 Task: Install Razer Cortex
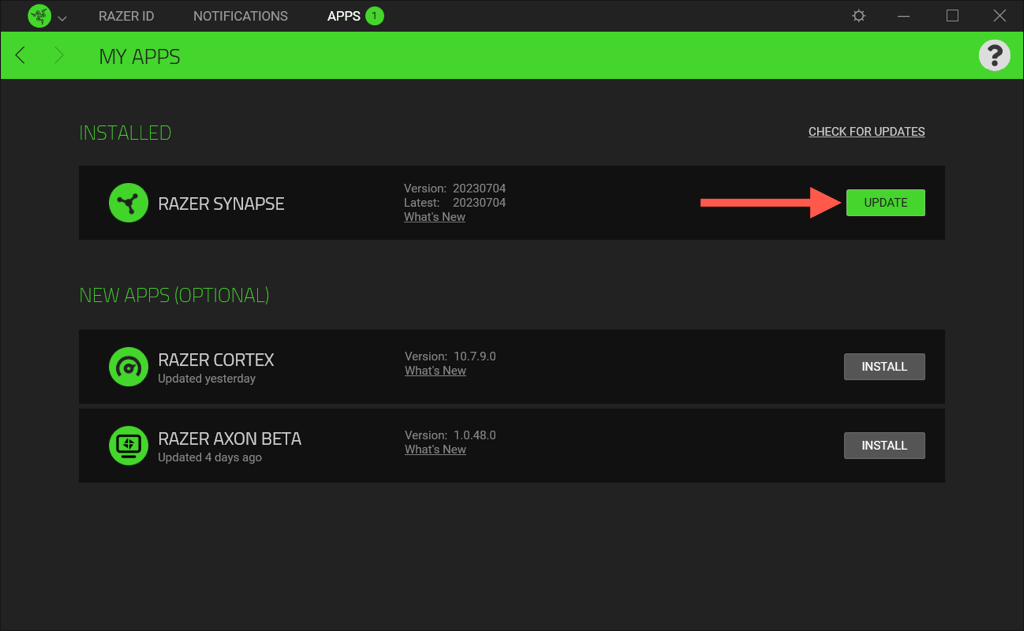pyautogui.click(x=884, y=367)
